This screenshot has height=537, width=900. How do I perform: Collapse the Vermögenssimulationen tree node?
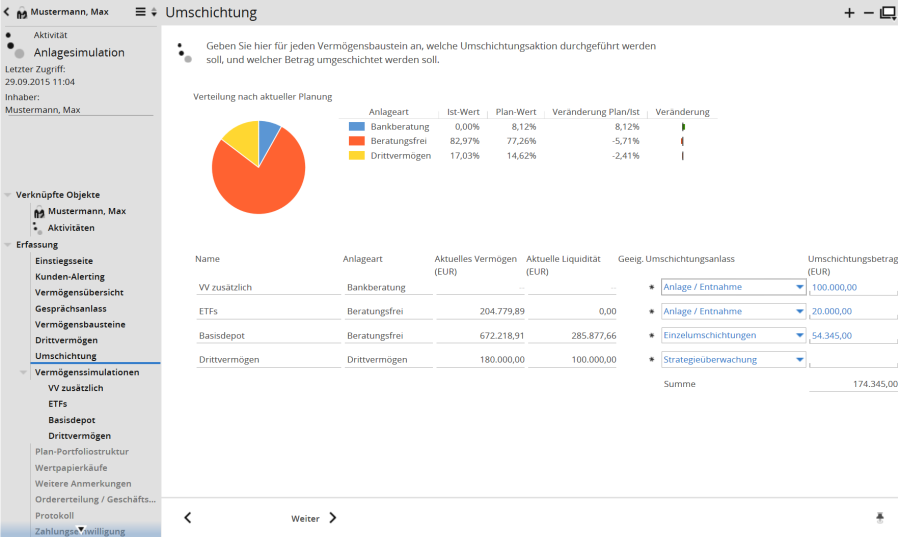pos(24,372)
